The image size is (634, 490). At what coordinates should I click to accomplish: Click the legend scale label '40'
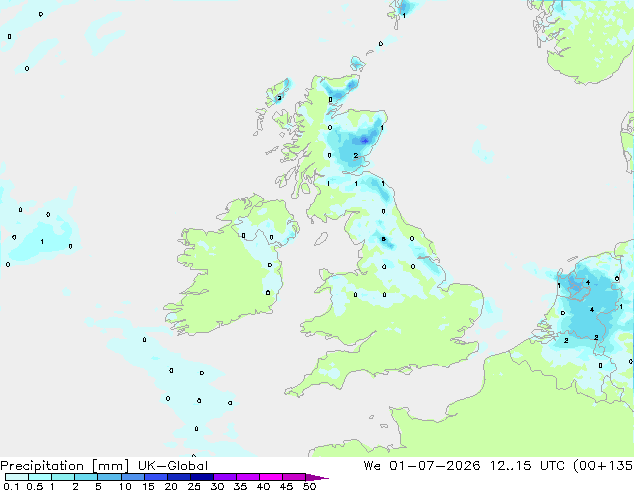coord(263,486)
